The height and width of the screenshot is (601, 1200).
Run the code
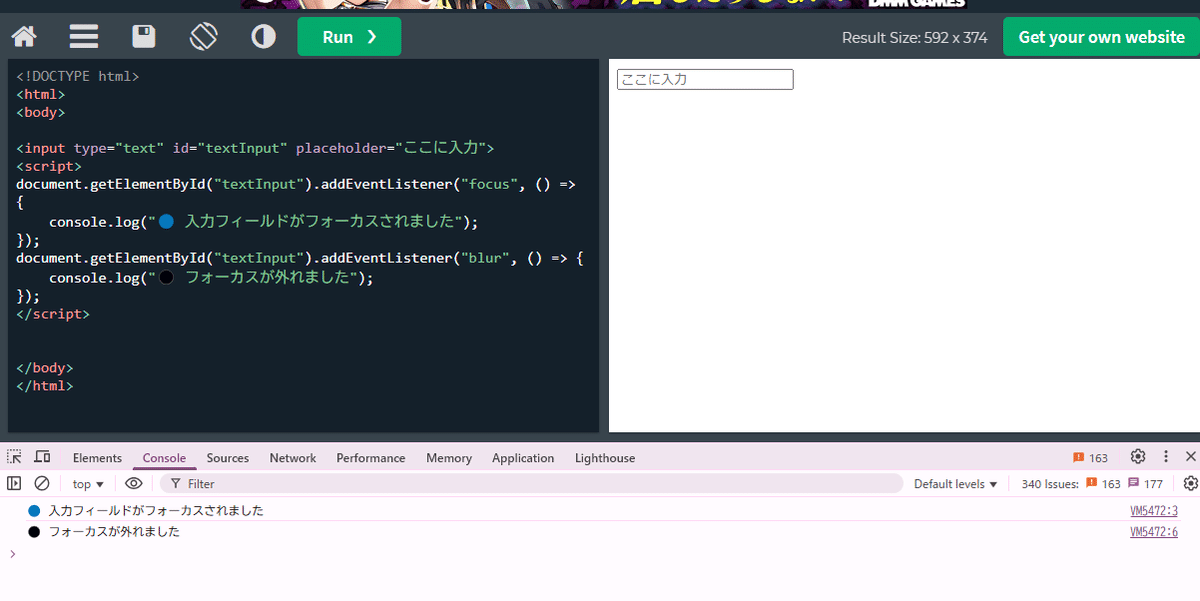coord(349,37)
